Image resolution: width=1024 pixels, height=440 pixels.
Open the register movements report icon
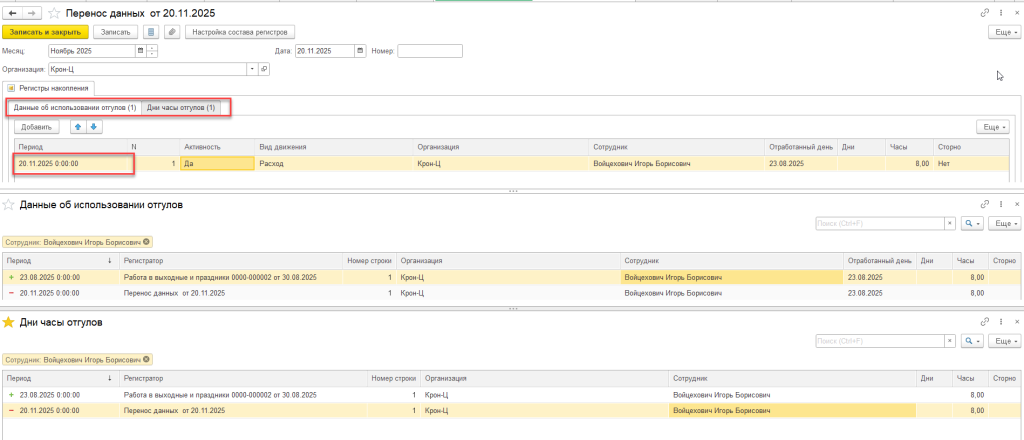(152, 32)
